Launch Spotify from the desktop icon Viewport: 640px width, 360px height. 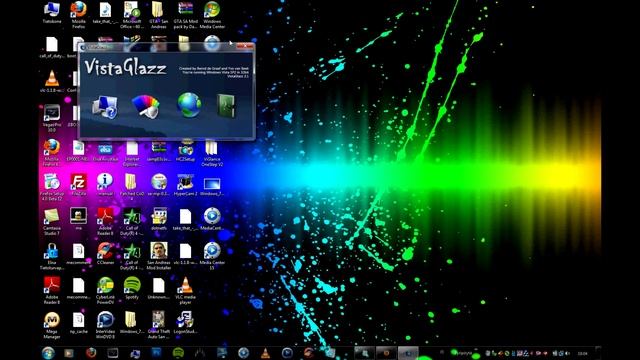tap(132, 288)
